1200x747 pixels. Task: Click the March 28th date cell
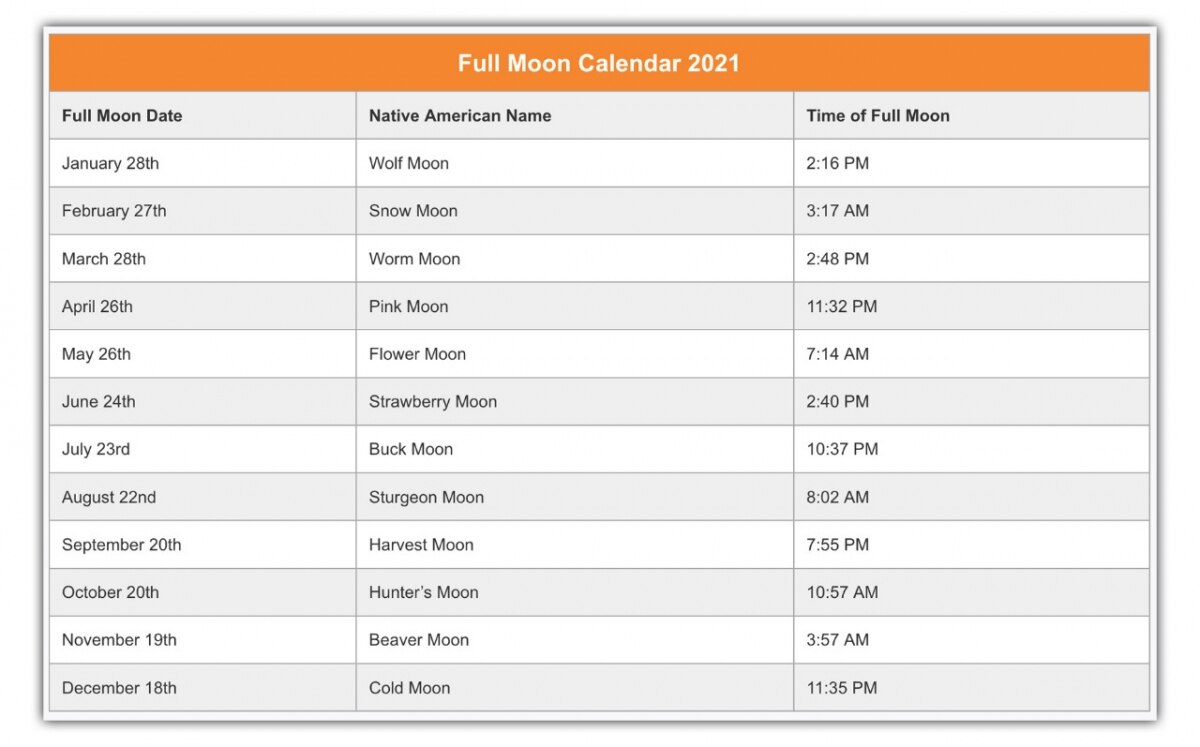(104, 259)
